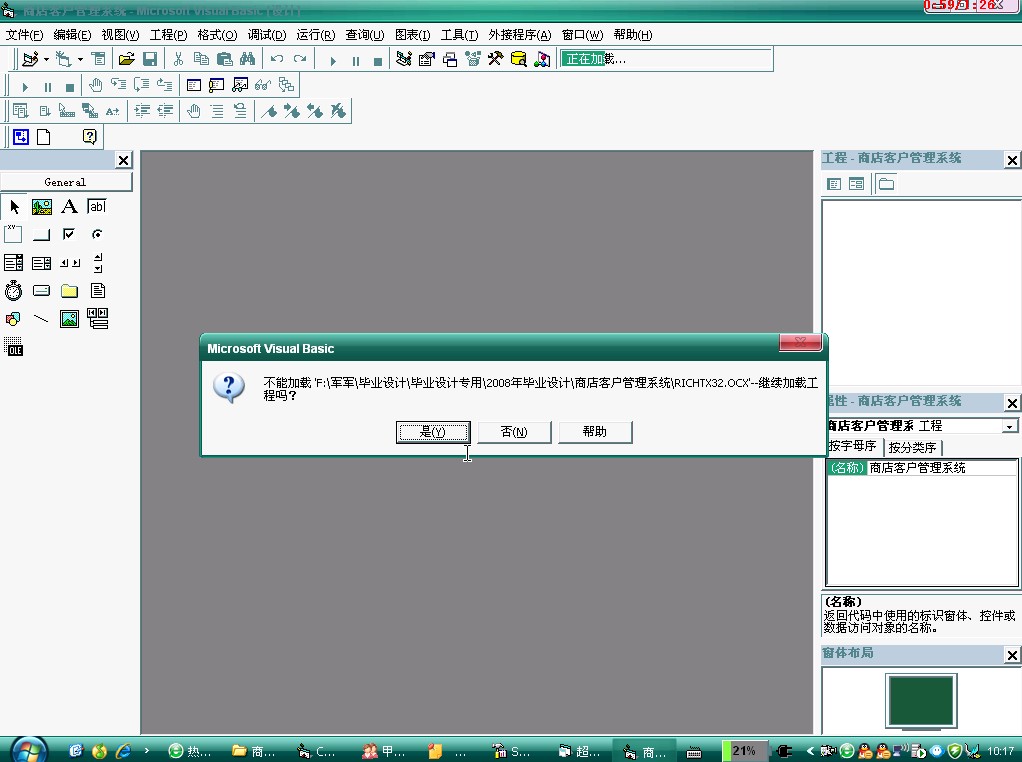Click the End stop square on the Debug toolbar
This screenshot has height=762, width=1022.
tap(70, 87)
